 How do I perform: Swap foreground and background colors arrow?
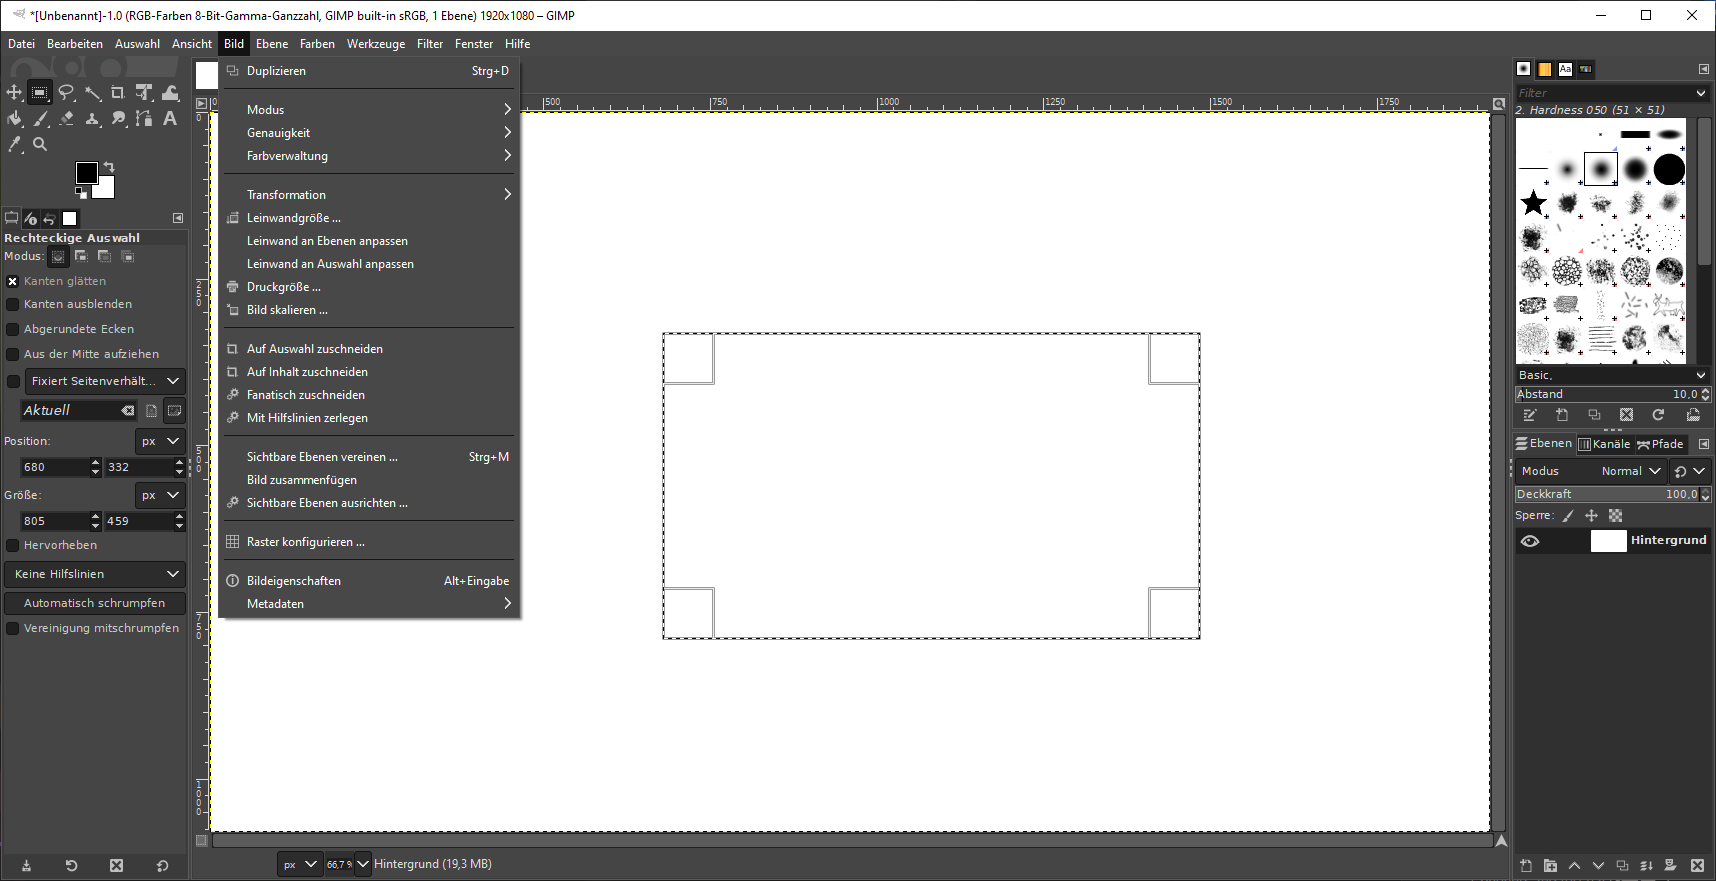tap(109, 167)
